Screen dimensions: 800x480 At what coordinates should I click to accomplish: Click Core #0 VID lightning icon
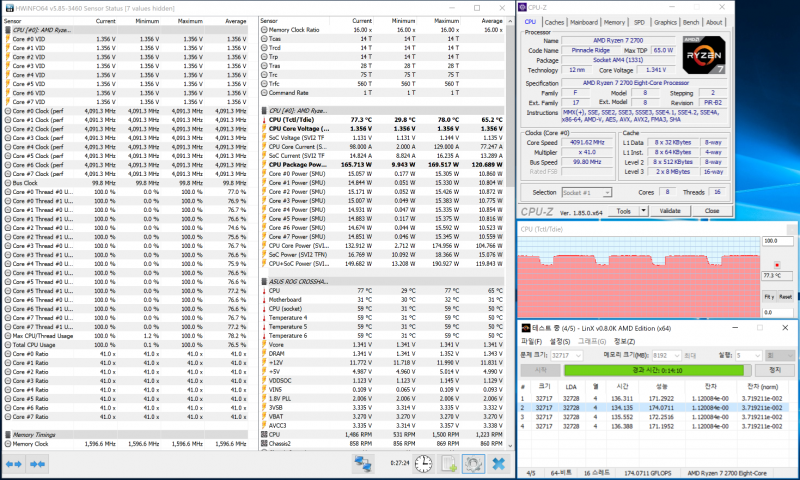(x=8, y=39)
